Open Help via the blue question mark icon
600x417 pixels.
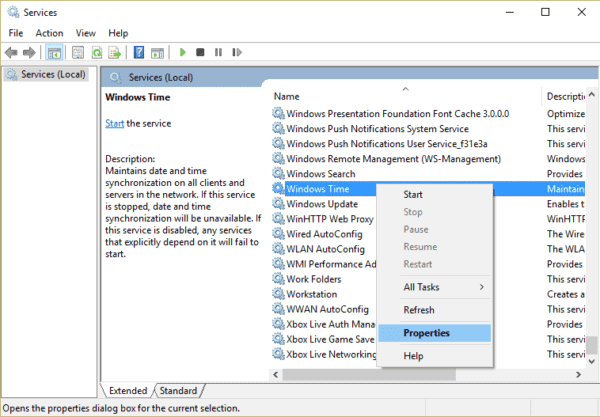139,51
